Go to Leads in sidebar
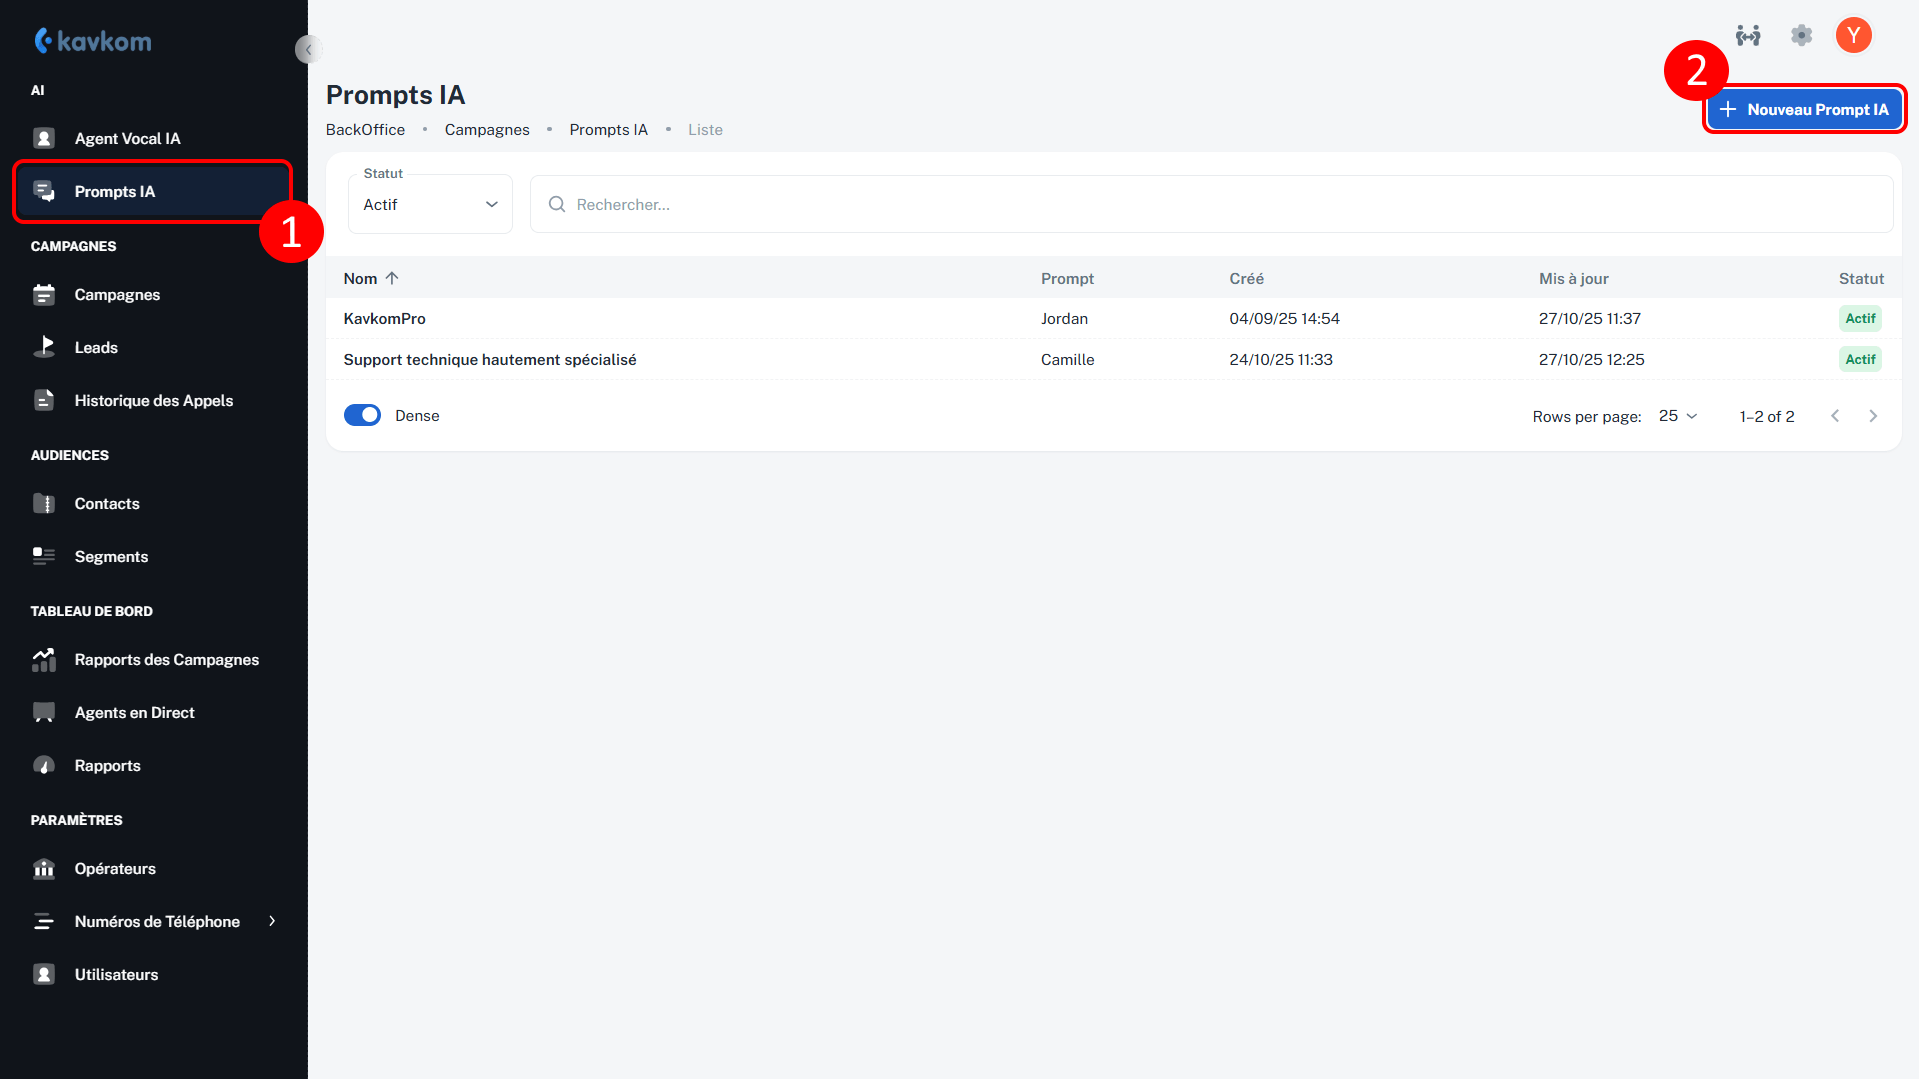 (96, 348)
